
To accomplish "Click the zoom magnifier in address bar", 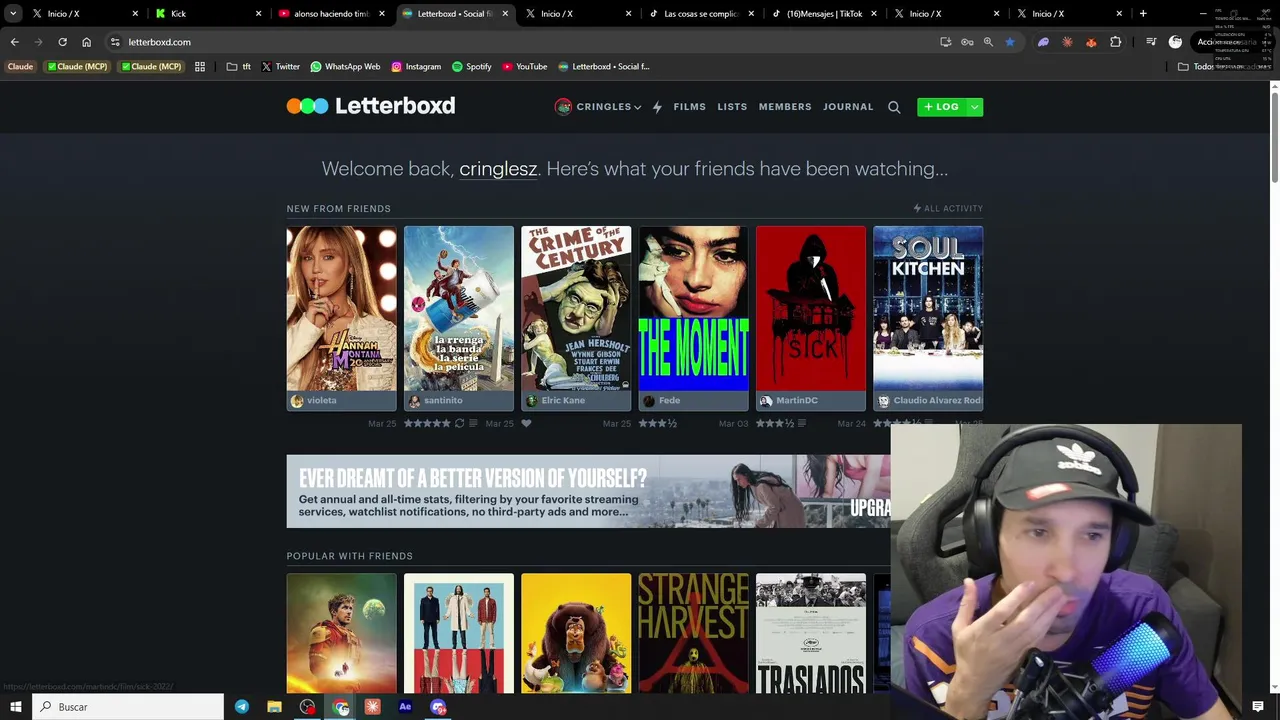I will pyautogui.click(x=988, y=42).
